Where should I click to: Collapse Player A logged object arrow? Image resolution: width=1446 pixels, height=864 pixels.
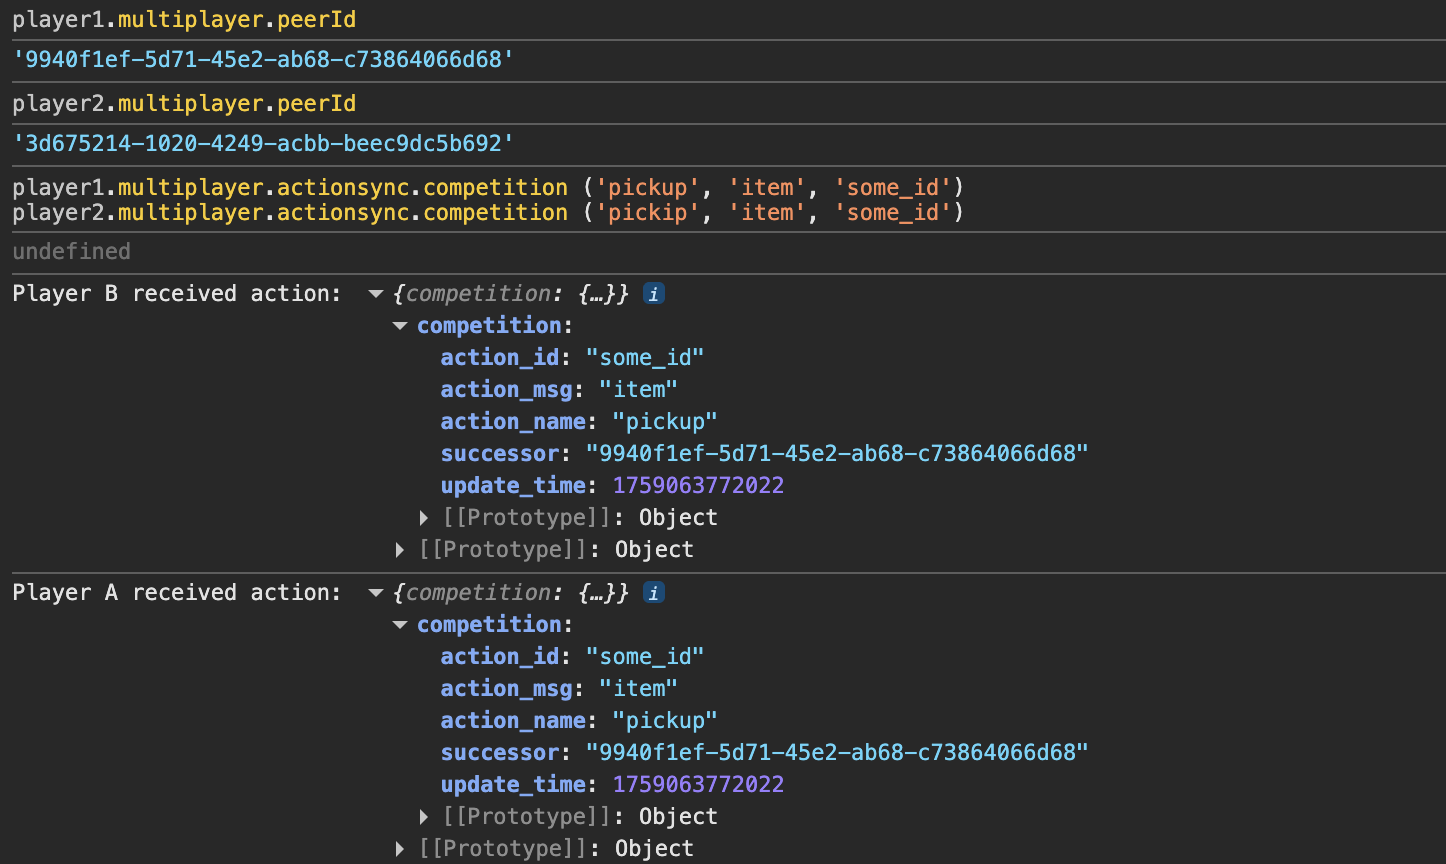tap(376, 593)
